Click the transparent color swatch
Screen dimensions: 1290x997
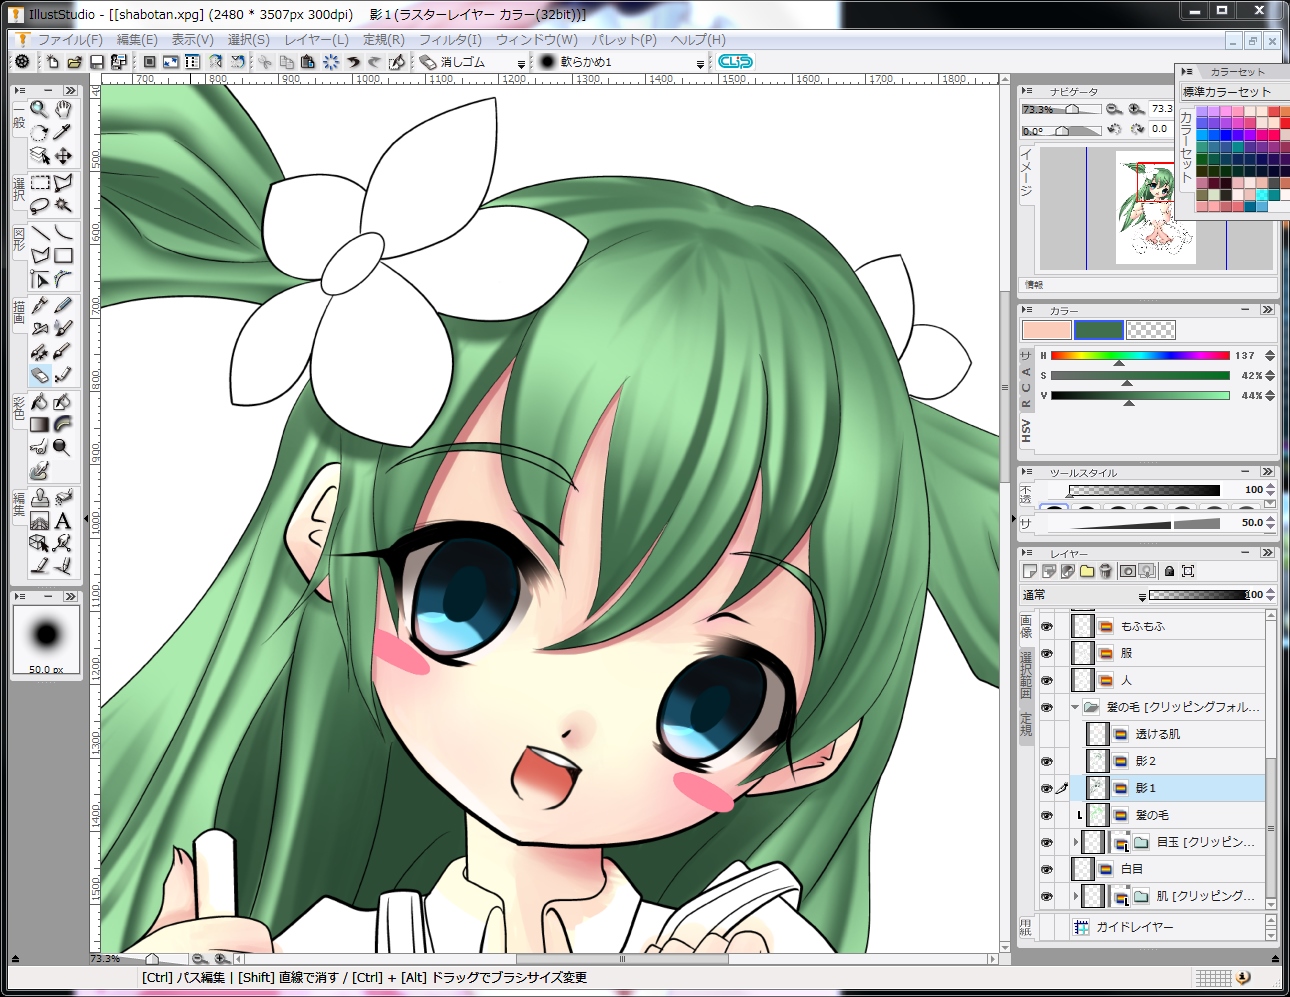point(1150,330)
